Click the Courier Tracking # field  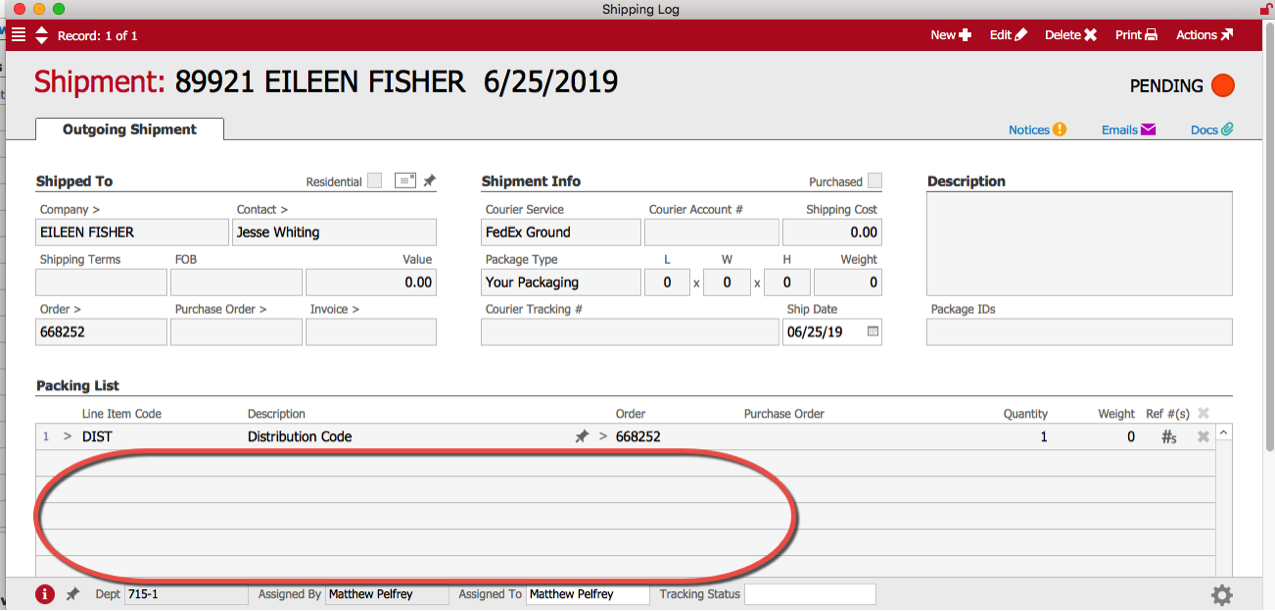point(630,332)
